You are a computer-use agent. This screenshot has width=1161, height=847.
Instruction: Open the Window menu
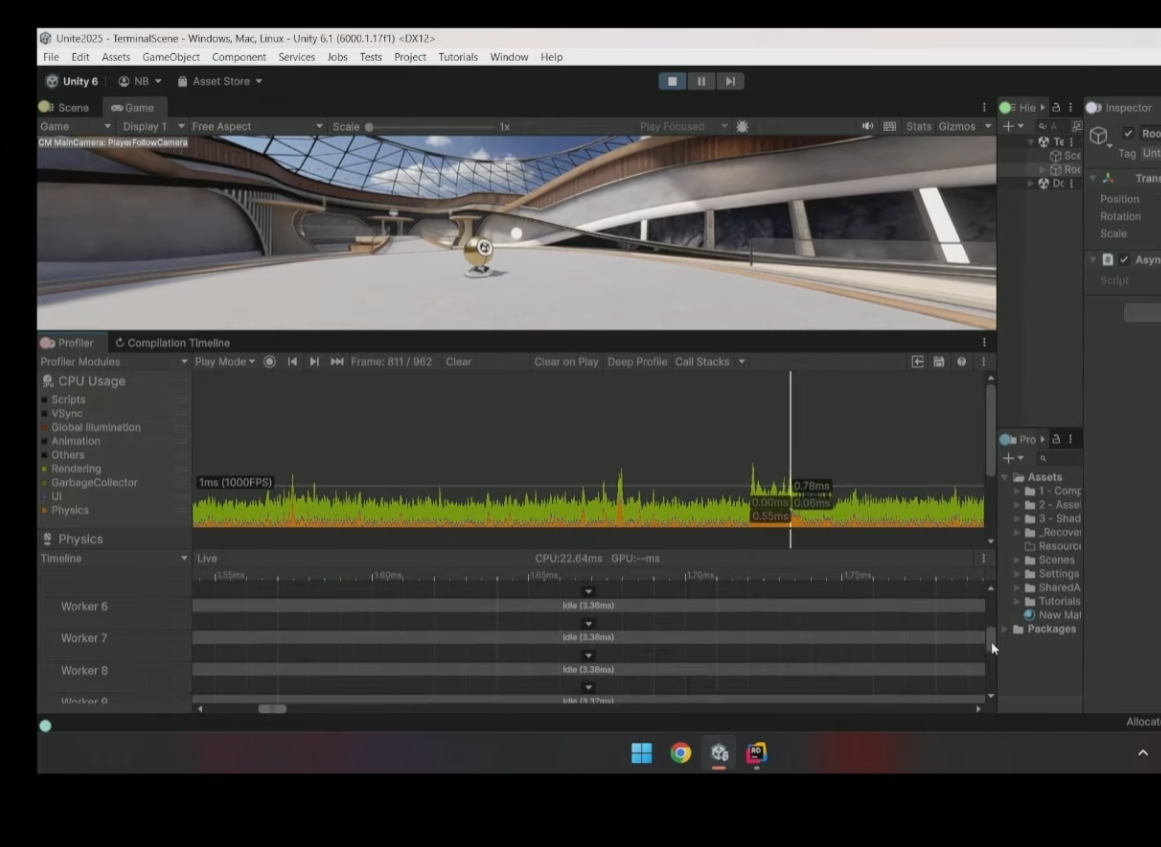(509, 57)
